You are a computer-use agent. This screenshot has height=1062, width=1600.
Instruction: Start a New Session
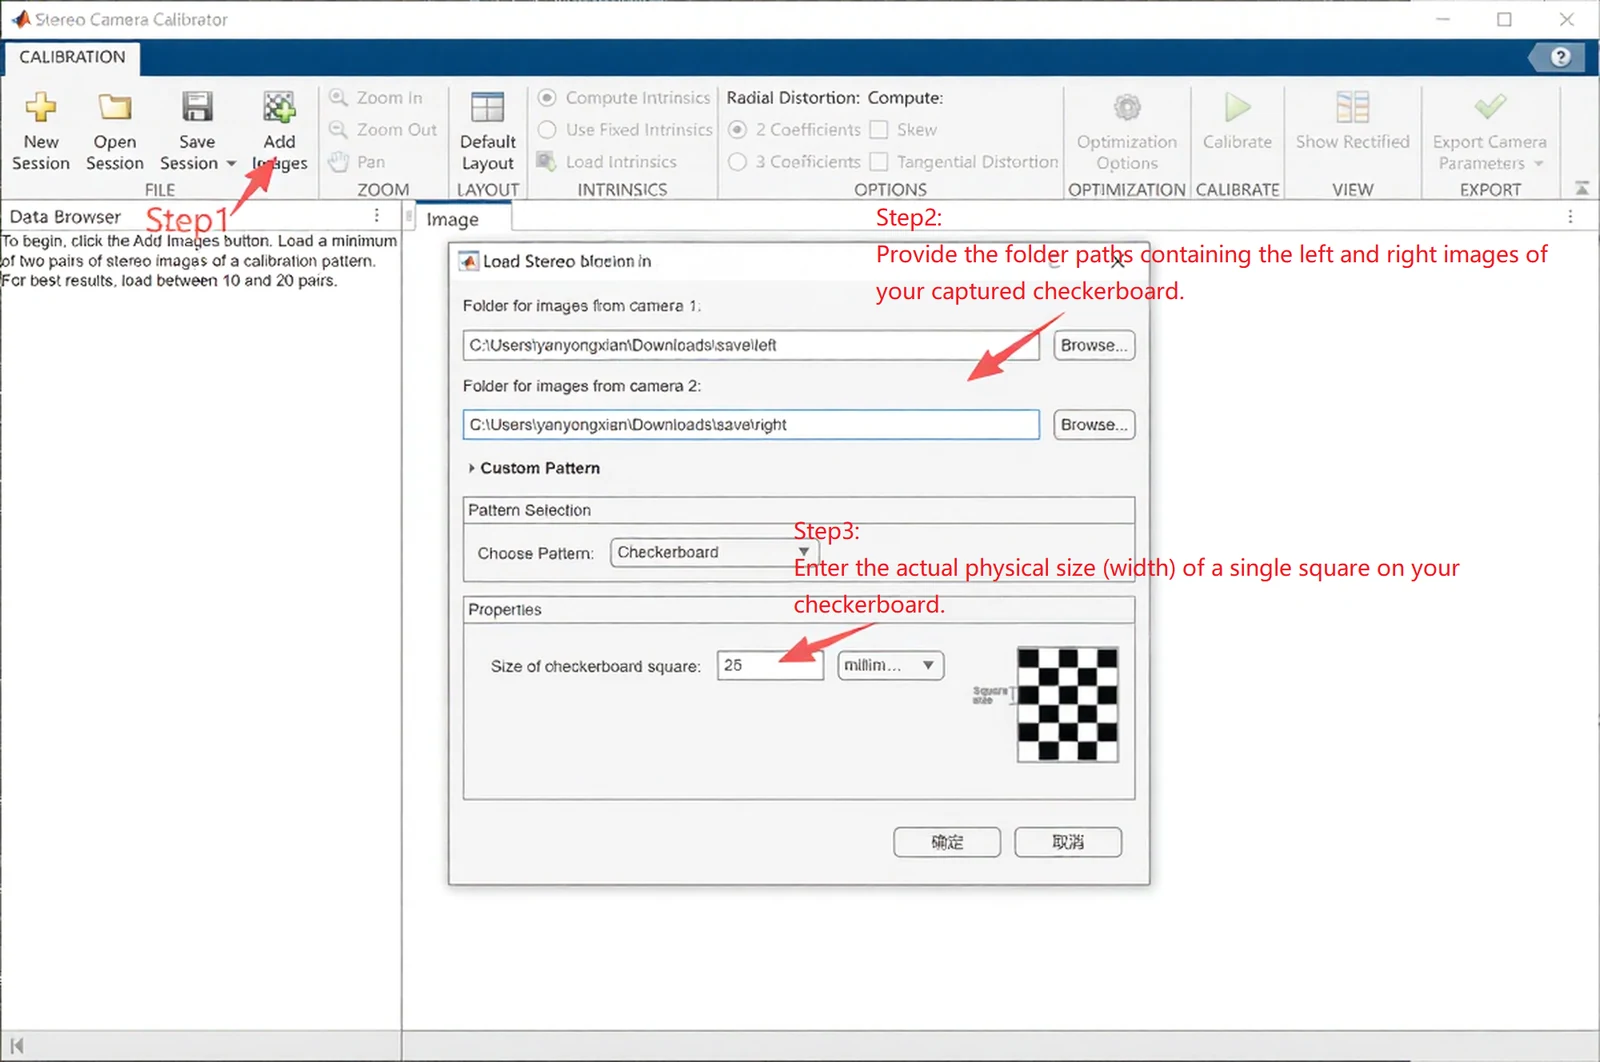click(x=41, y=130)
